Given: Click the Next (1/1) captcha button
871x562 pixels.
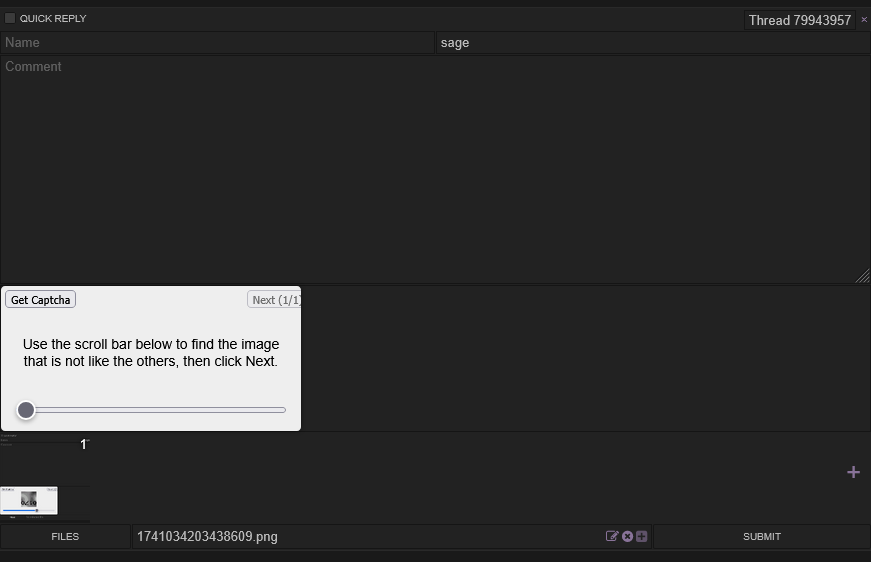Looking at the screenshot, I should (x=274, y=300).
